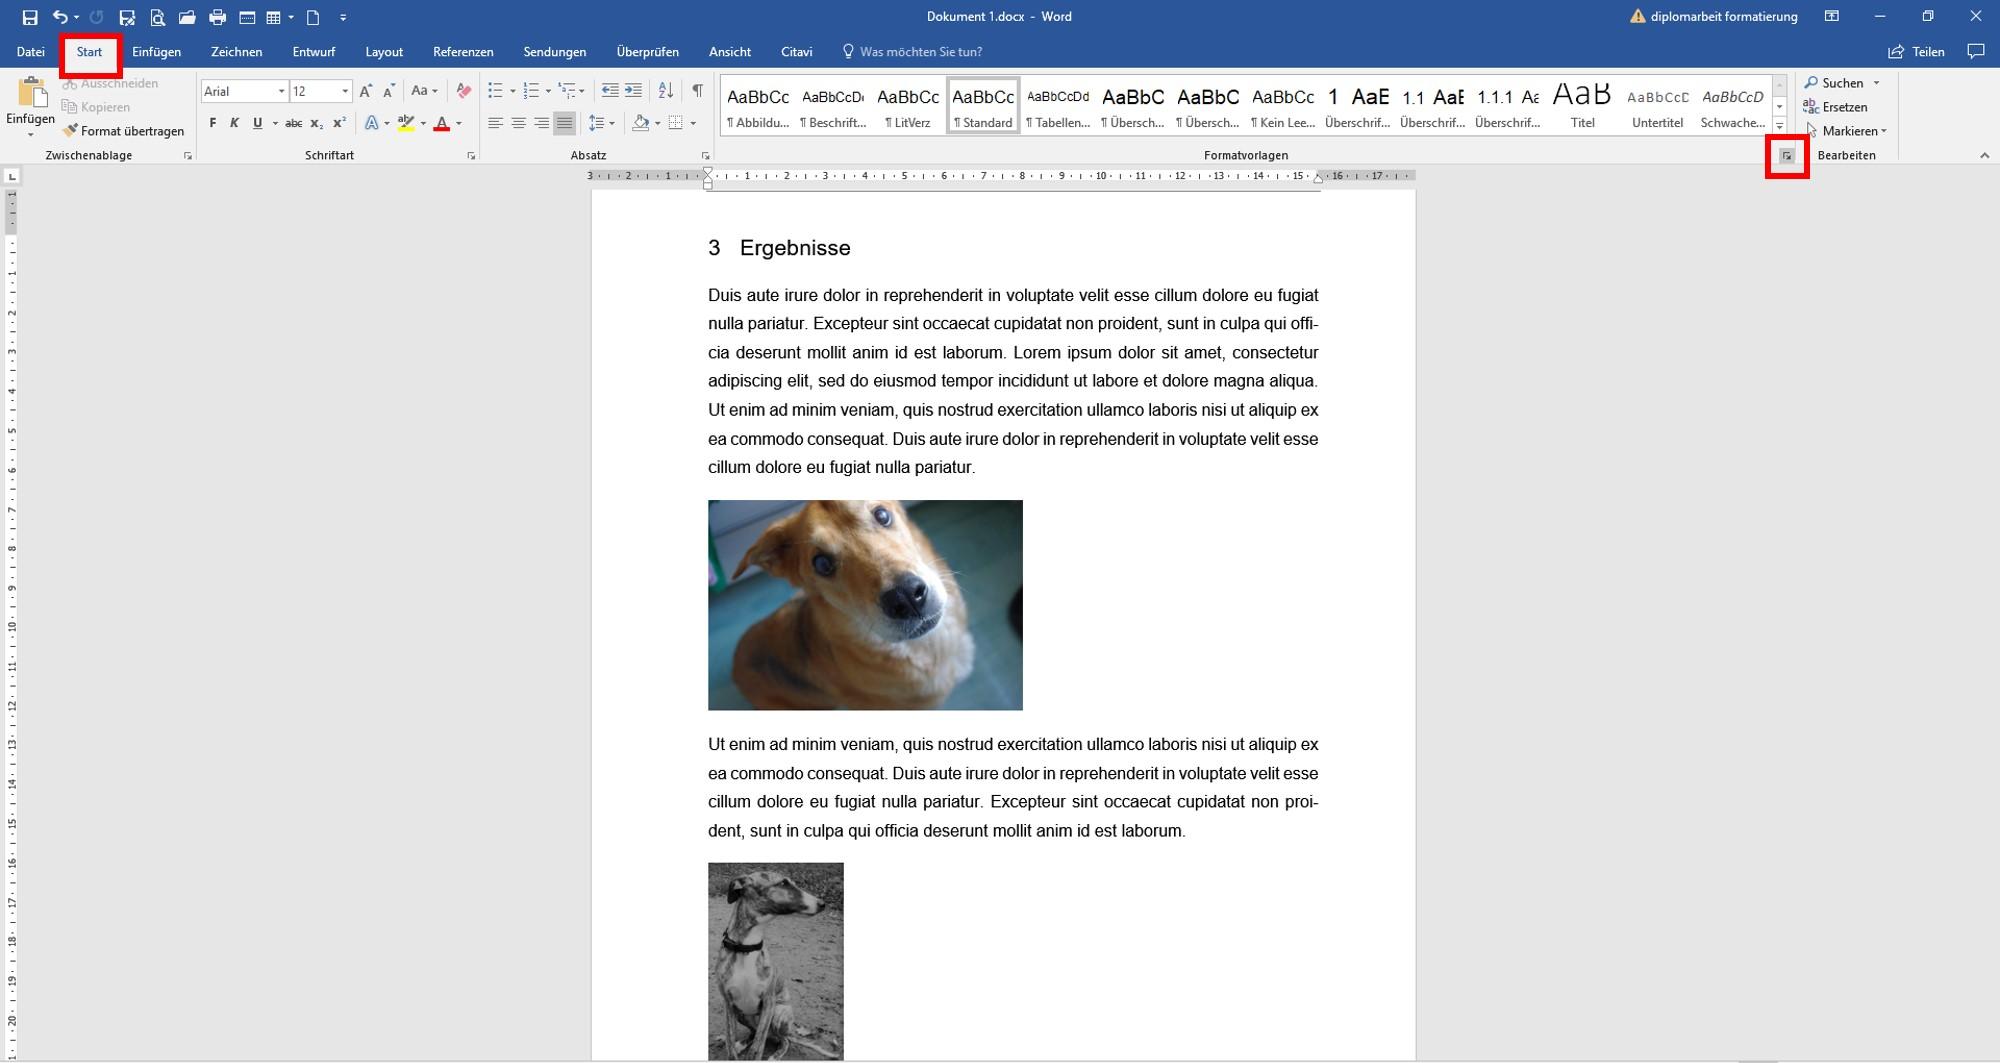Decrease the font size with the smaller A icon
The height and width of the screenshot is (1063, 2000).
[x=389, y=91]
